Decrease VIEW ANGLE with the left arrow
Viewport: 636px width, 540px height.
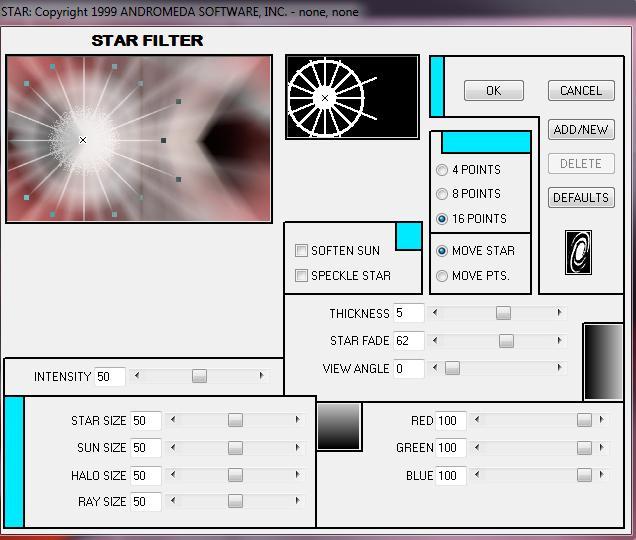(435, 368)
